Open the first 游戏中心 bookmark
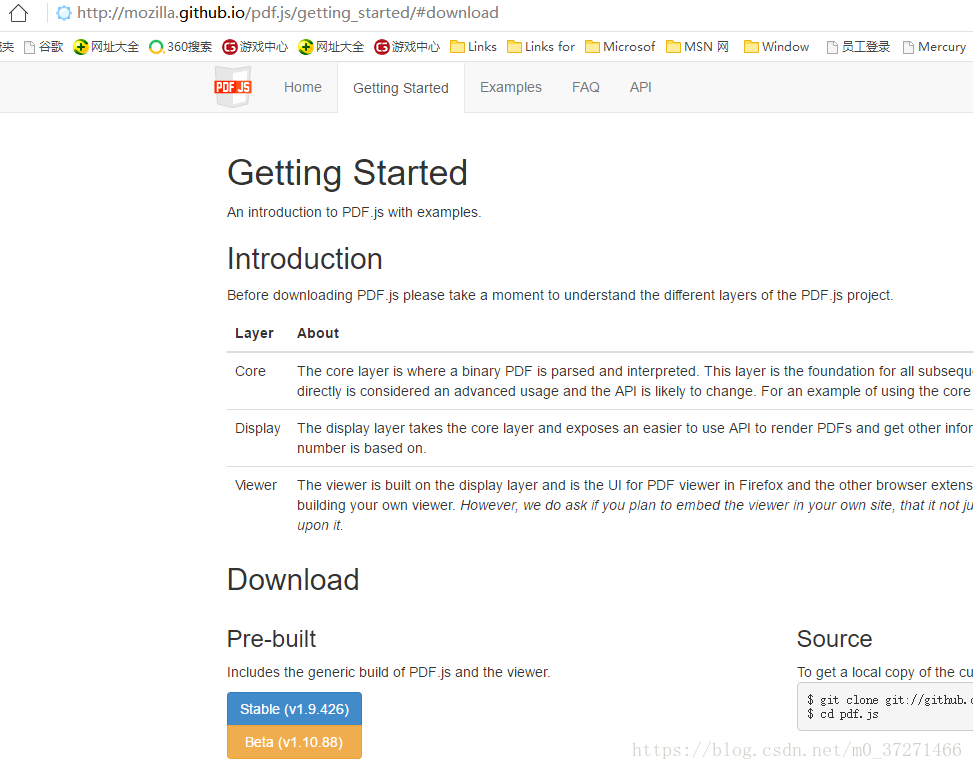The image size is (973, 770). click(255, 47)
